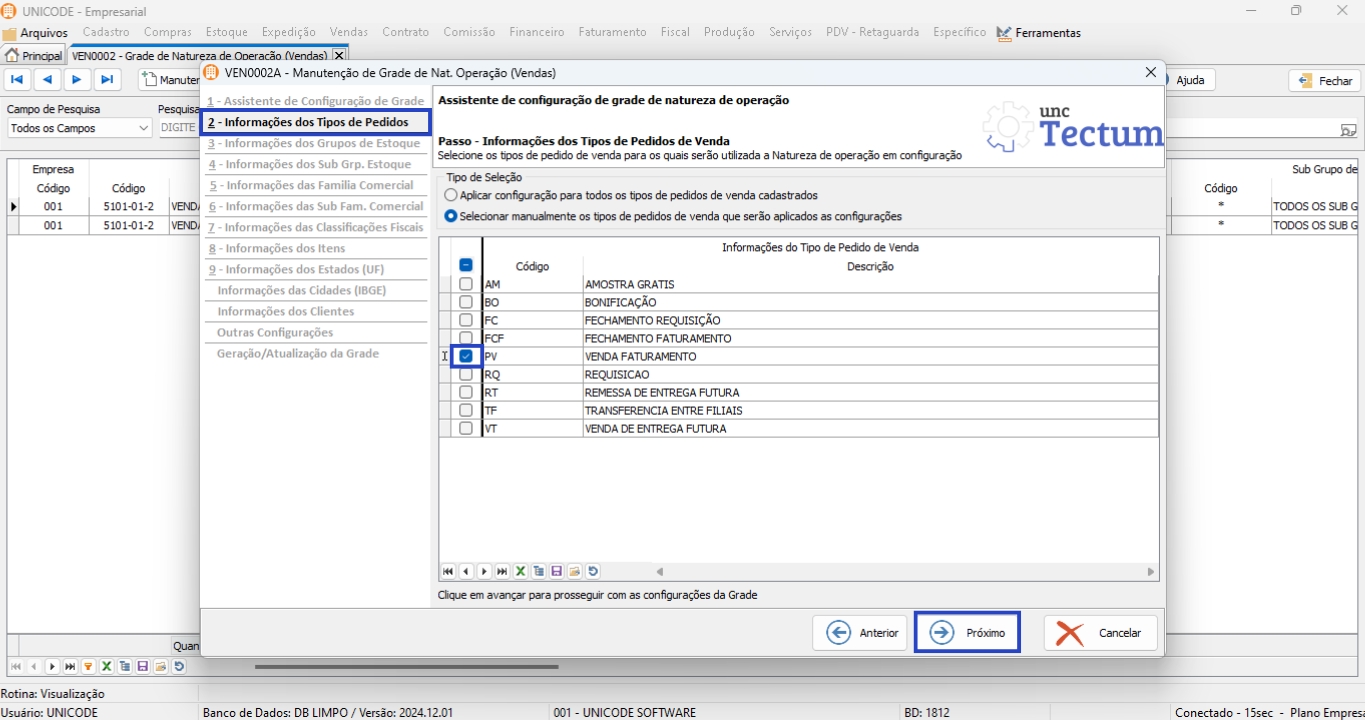This screenshot has height=720, width=1365.
Task: Click the right arrow of the dialog grid's horizontal scrollbar
Action: click(1151, 572)
